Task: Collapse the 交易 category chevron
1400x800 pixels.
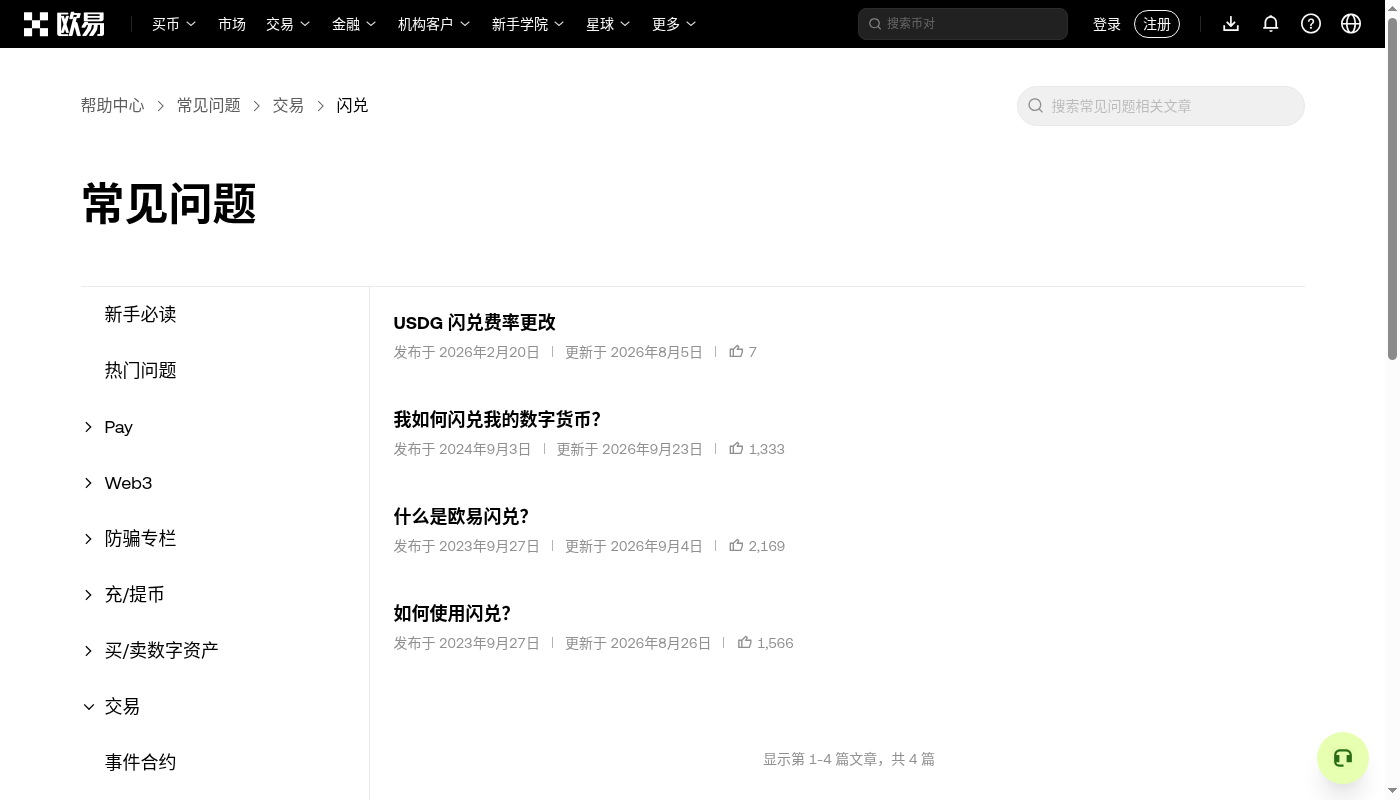Action: [88, 707]
